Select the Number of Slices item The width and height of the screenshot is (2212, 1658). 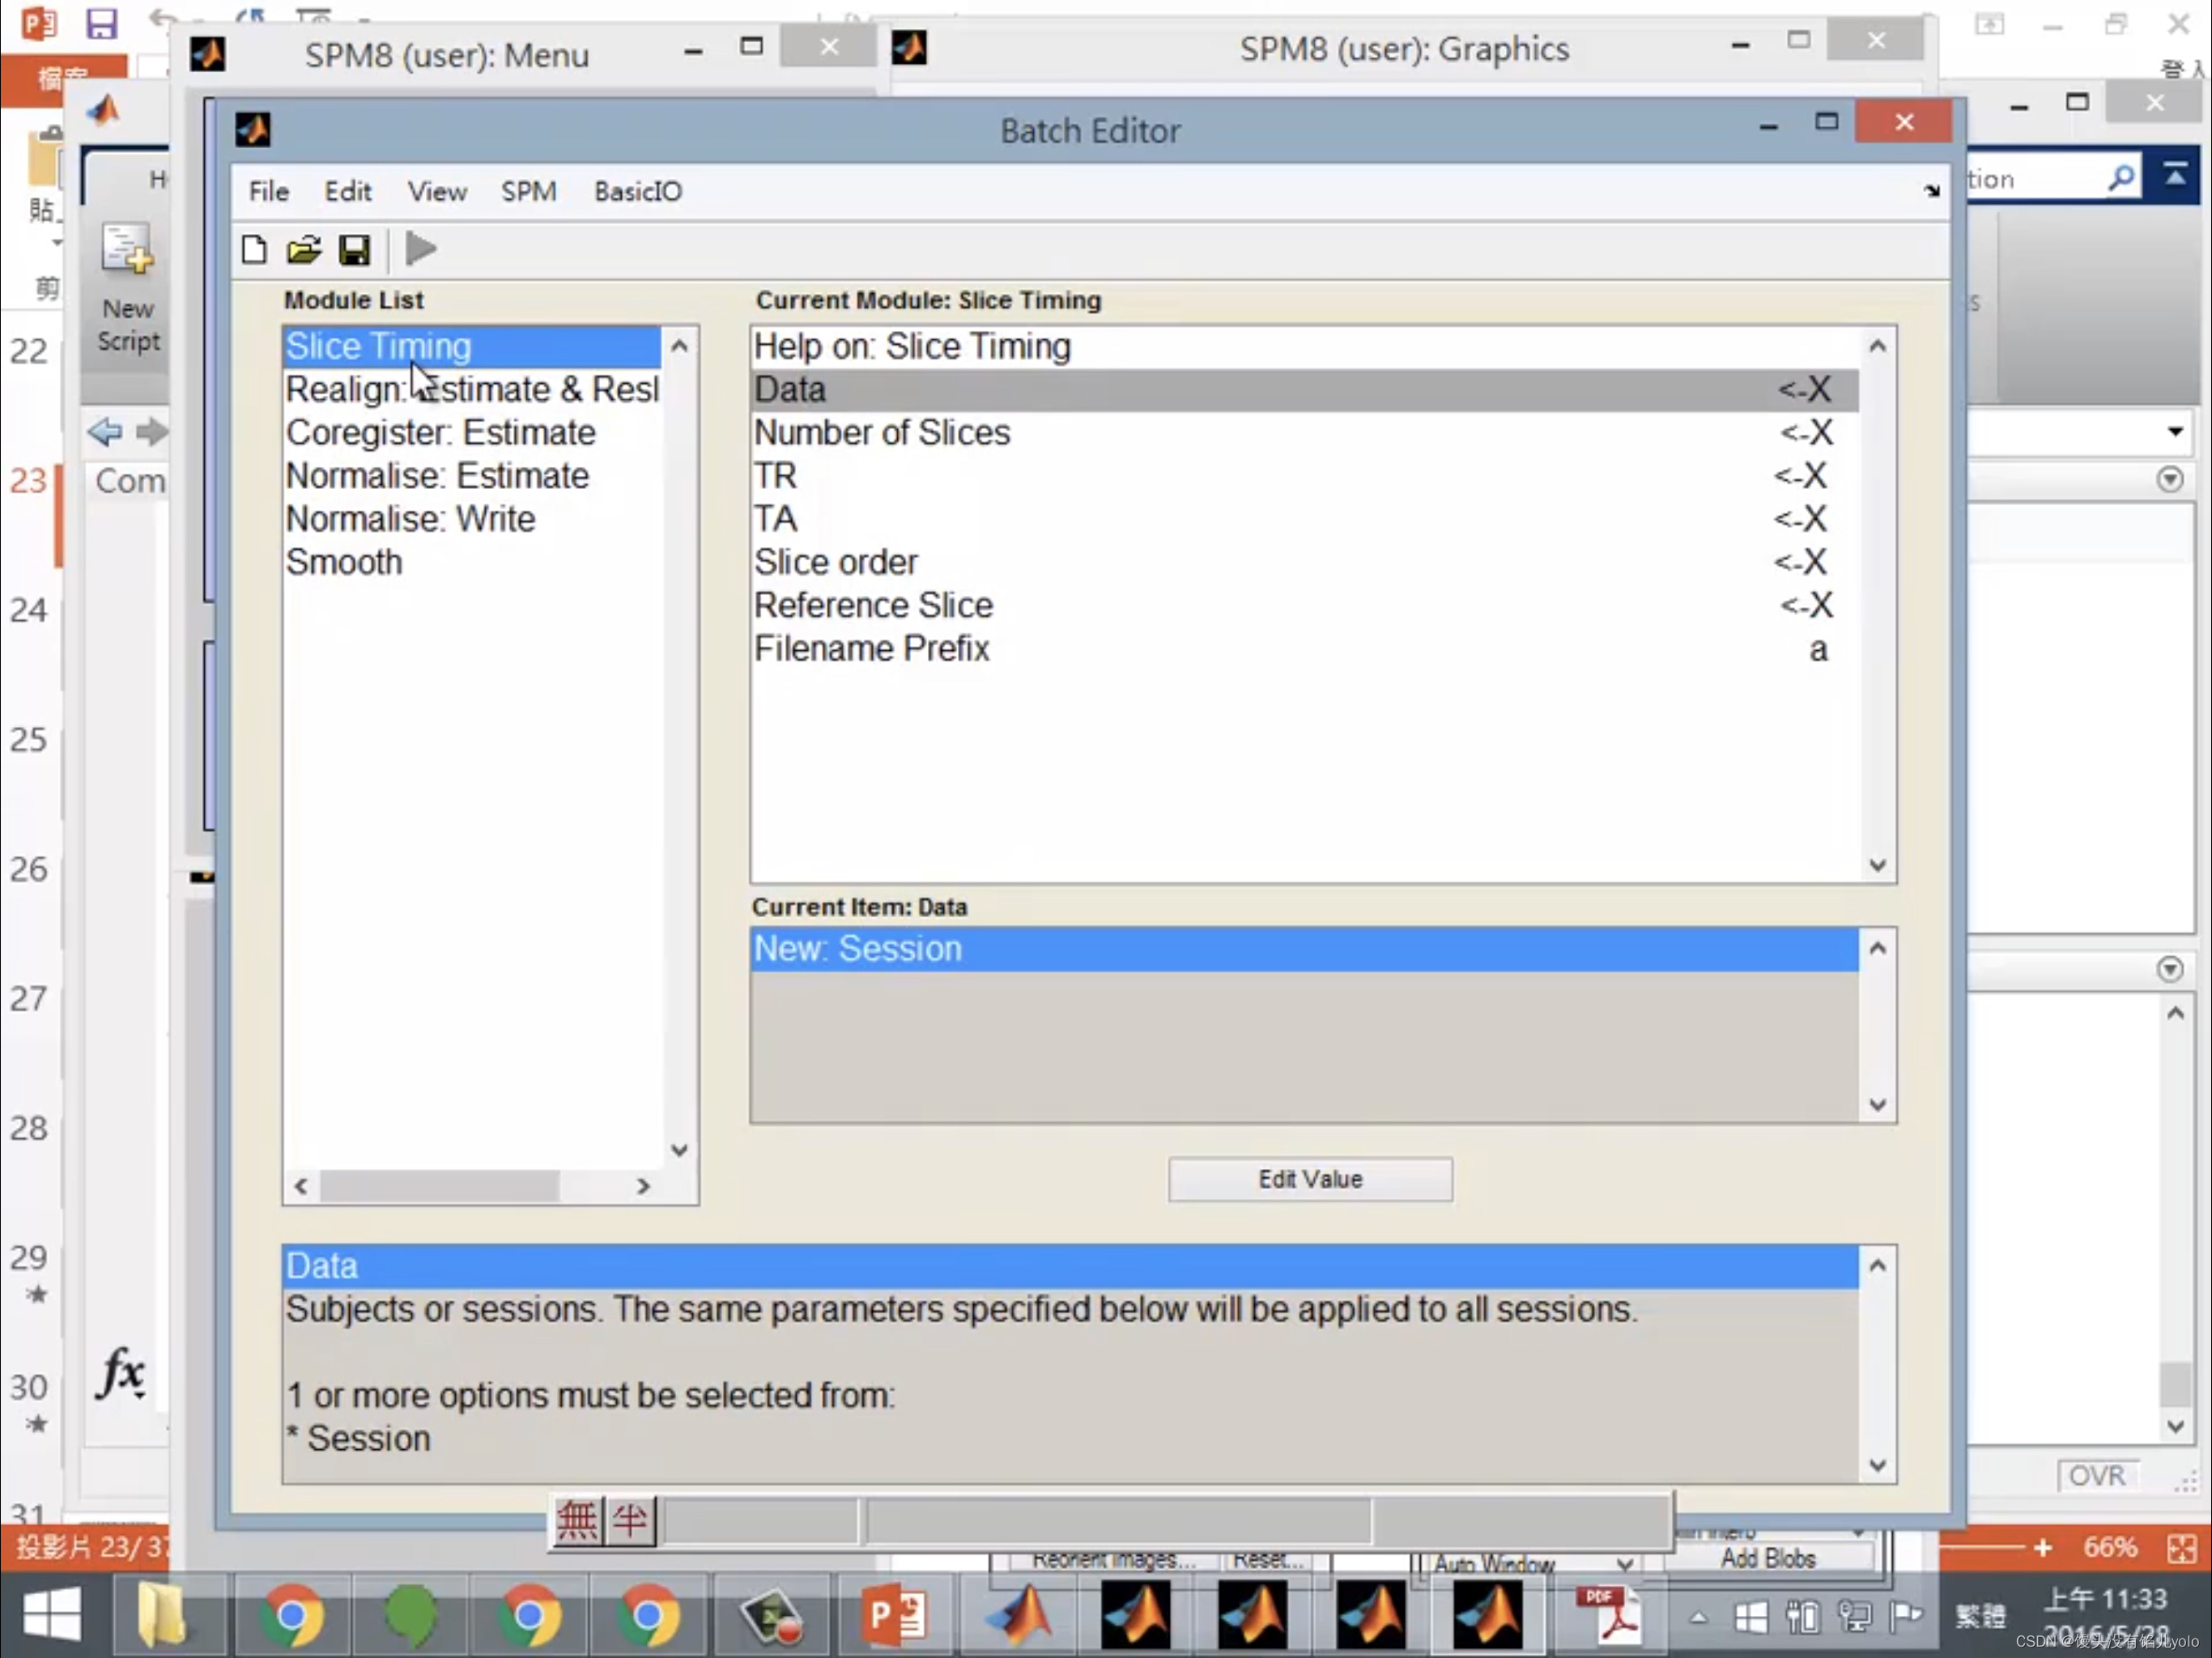click(1304, 432)
